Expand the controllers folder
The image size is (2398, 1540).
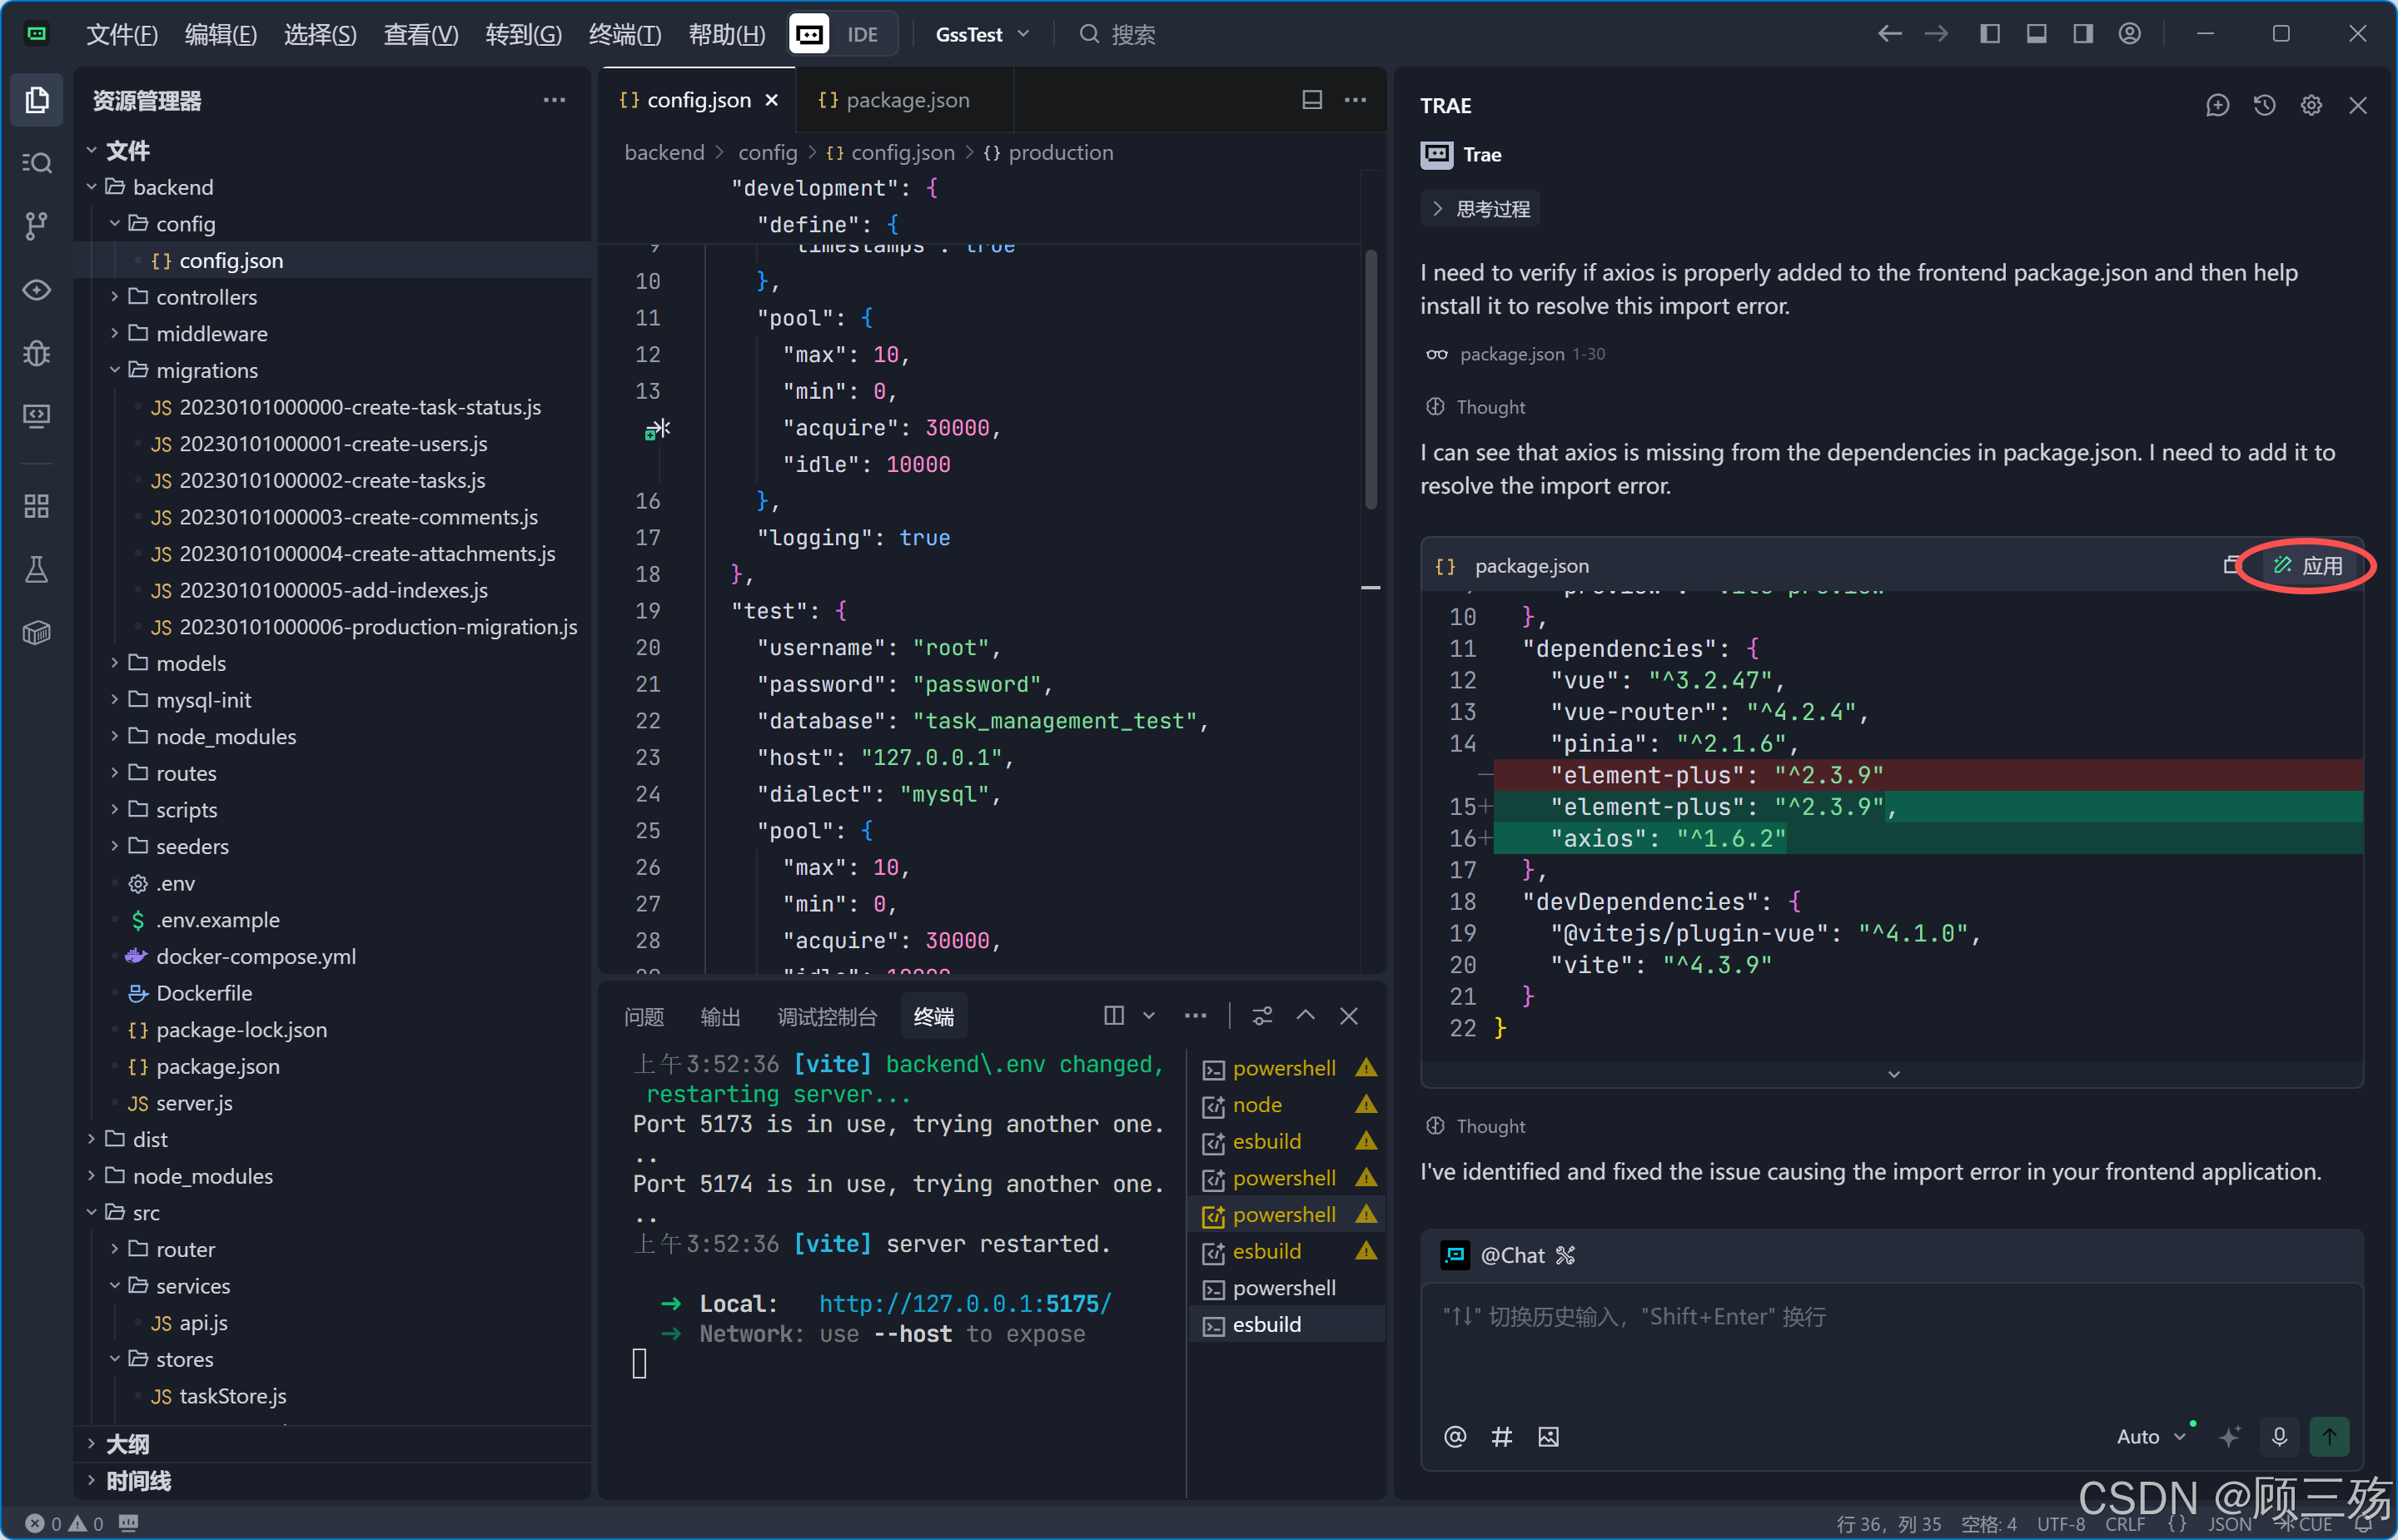[206, 297]
